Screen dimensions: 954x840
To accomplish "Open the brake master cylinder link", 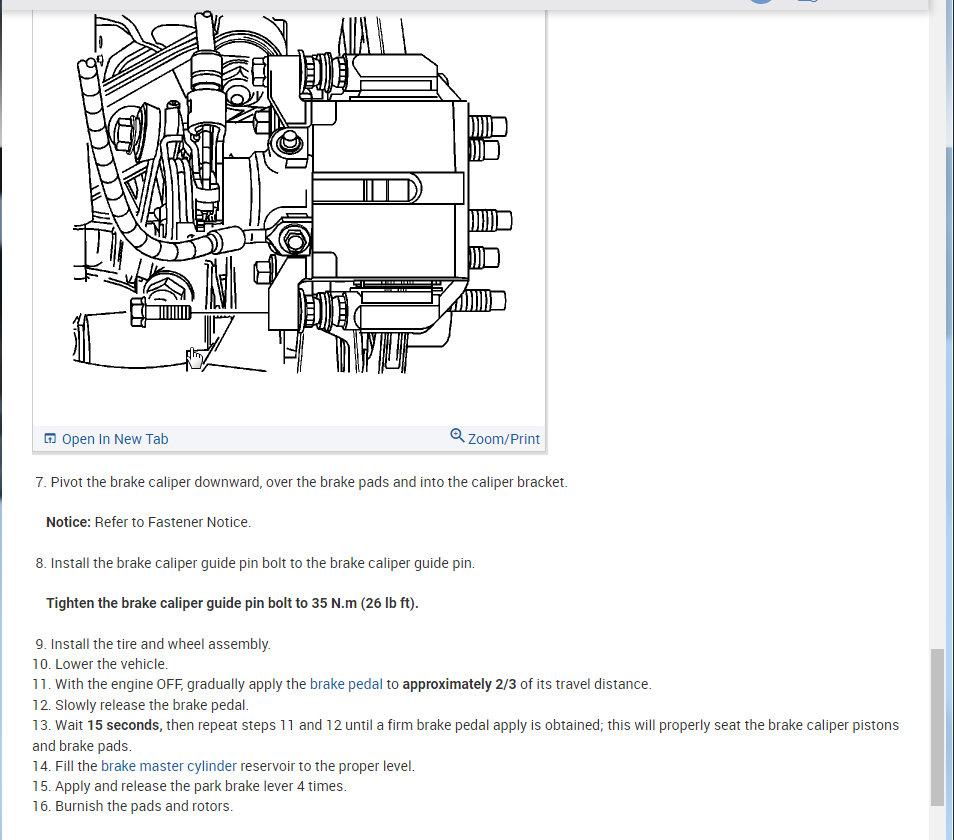I will coord(169,766).
